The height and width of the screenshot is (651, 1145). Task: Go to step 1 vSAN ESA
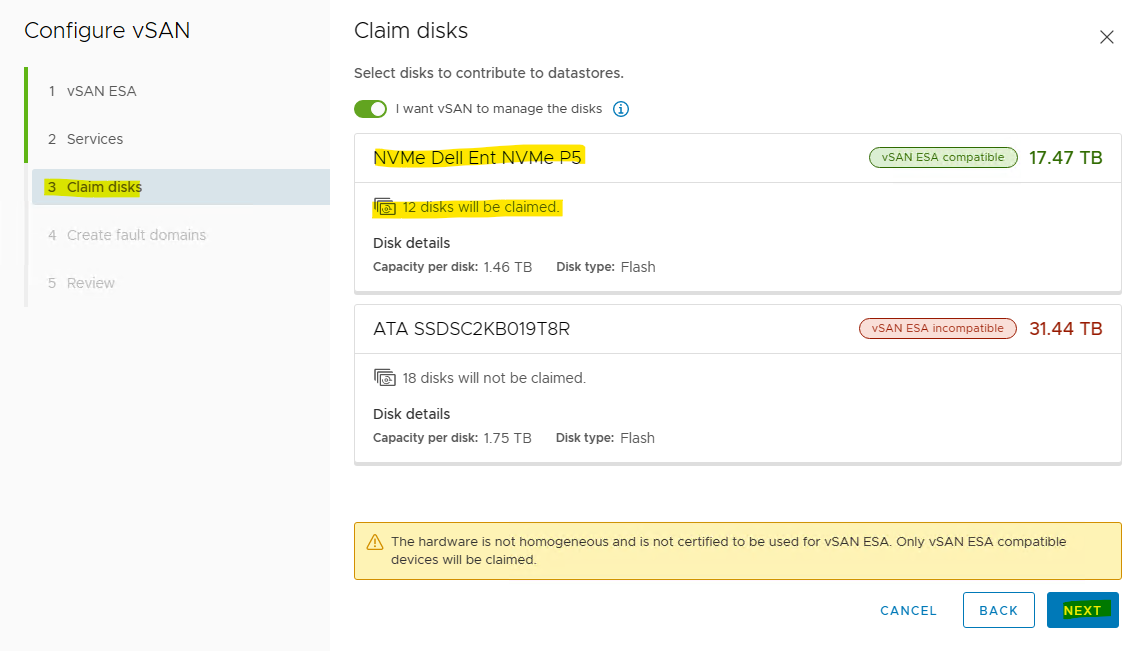(x=101, y=91)
